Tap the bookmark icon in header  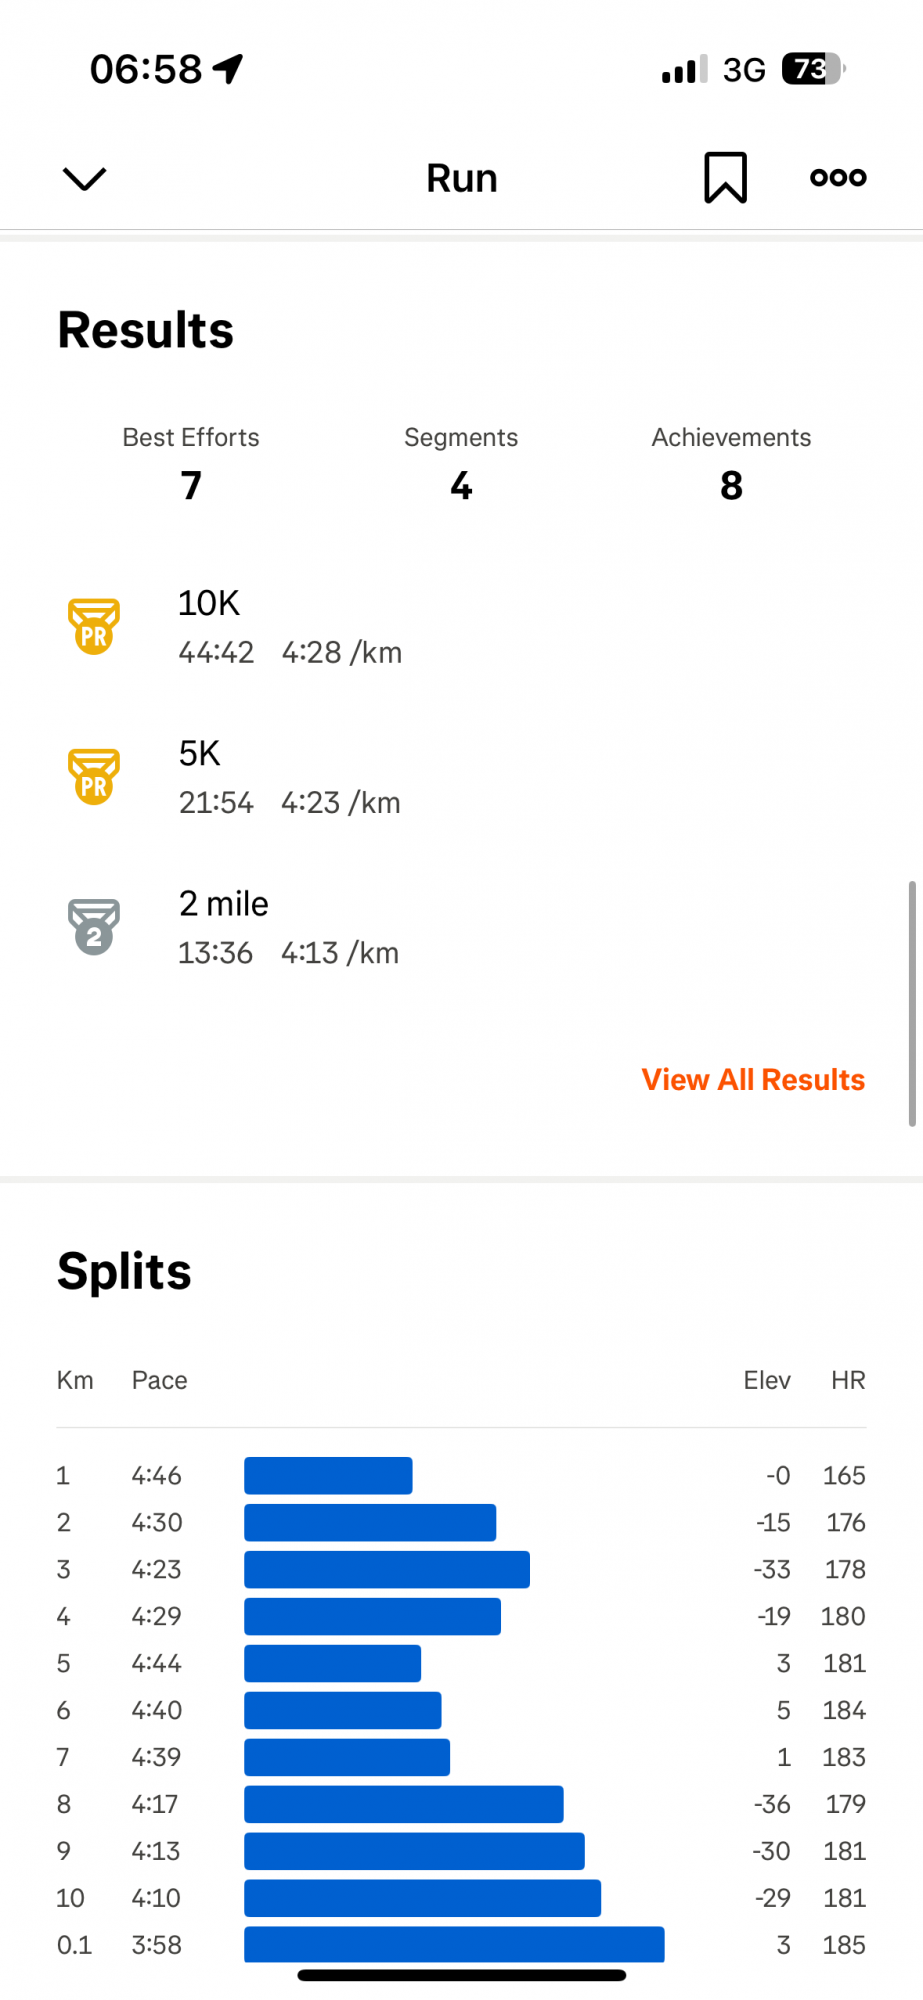725,178
